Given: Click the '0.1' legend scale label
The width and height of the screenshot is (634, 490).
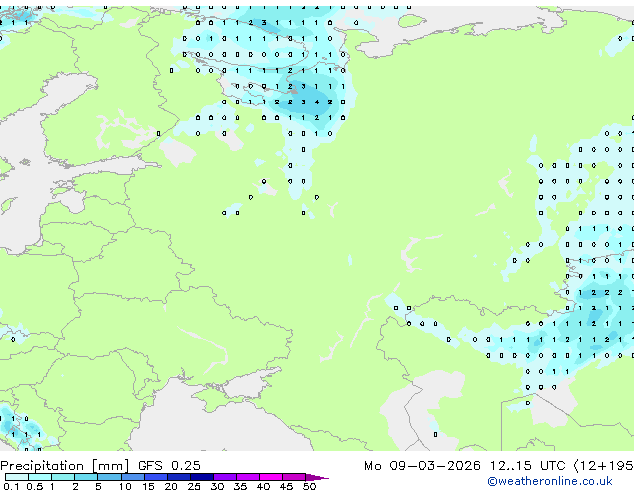Looking at the screenshot, I should click(x=11, y=486).
